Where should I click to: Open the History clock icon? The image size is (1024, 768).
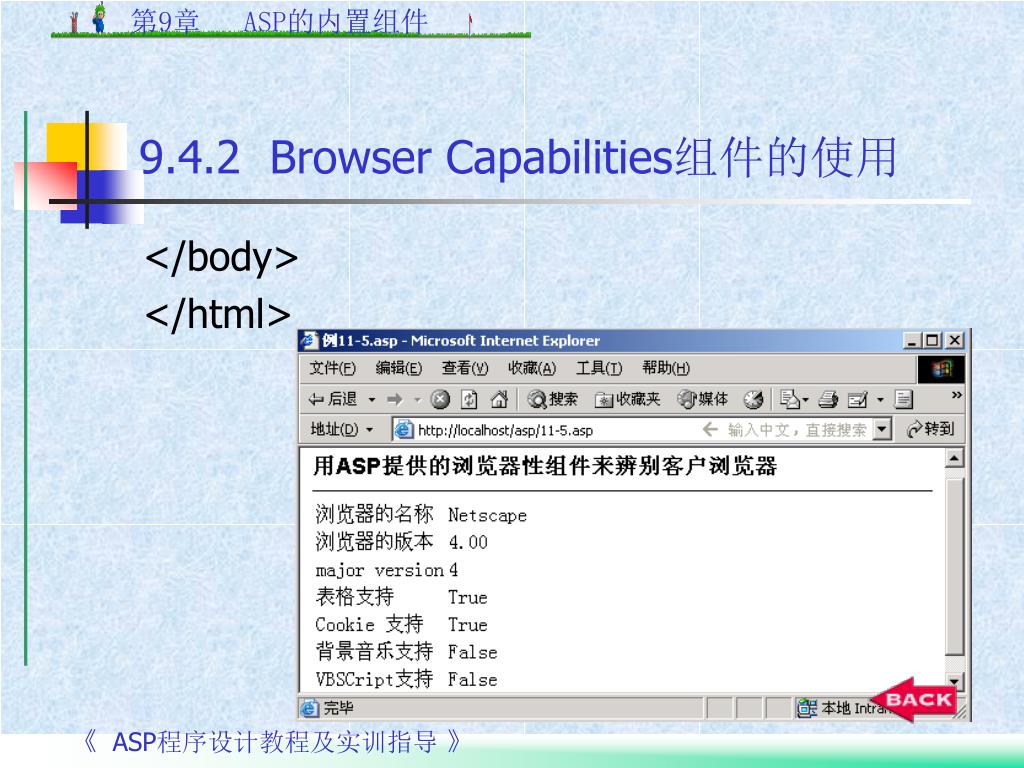point(754,399)
